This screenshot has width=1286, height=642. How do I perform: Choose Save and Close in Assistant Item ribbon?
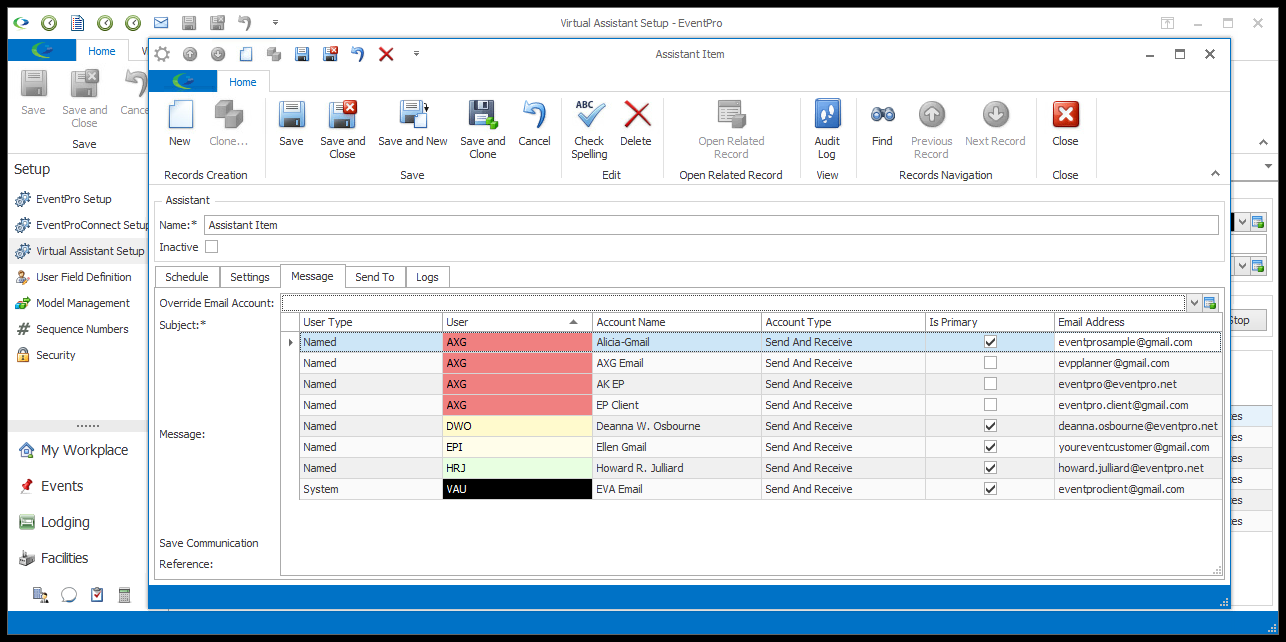[x=343, y=129]
